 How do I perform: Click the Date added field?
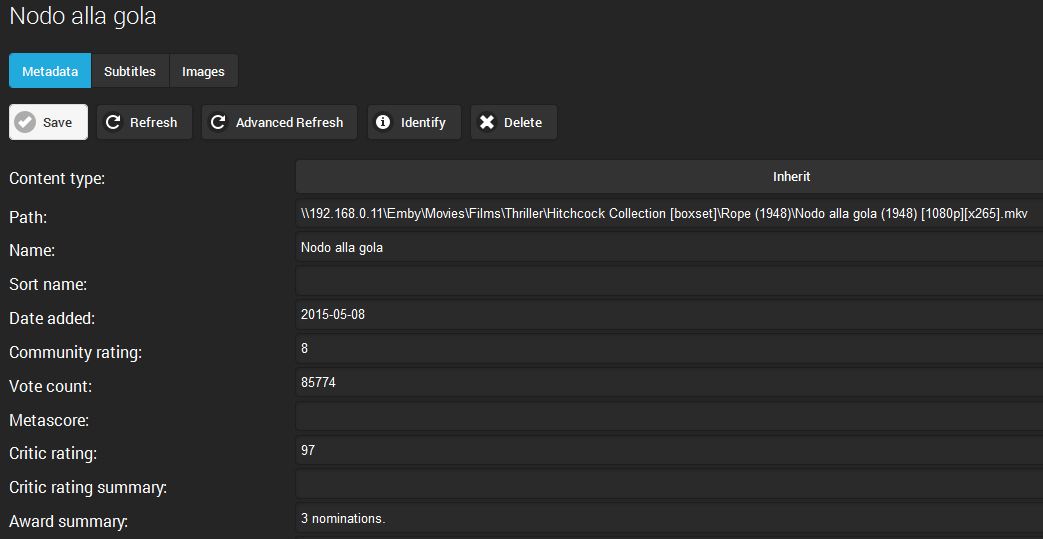669,315
